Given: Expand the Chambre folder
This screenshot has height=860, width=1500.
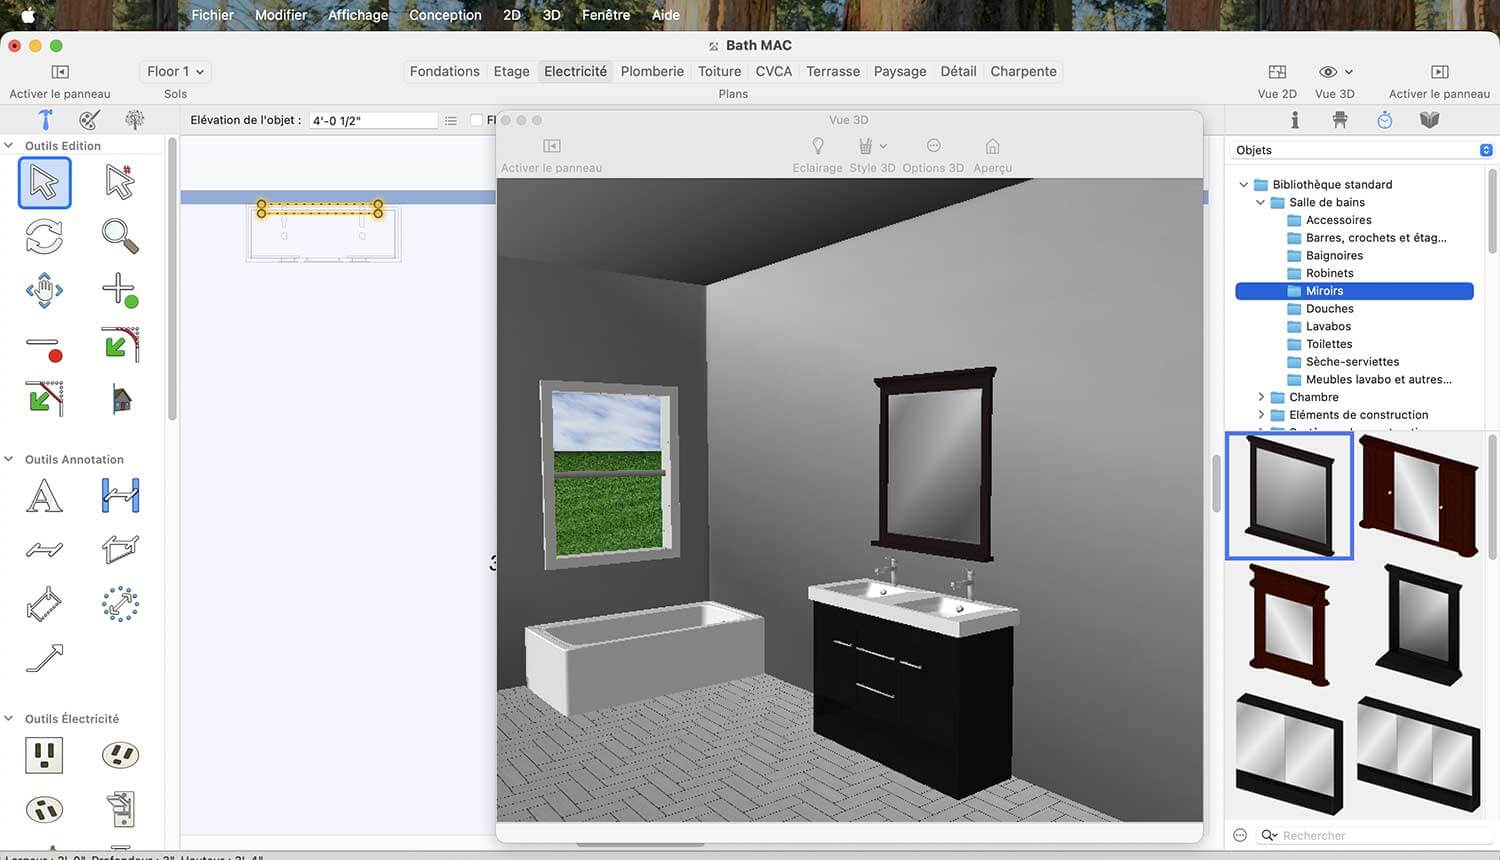Looking at the screenshot, I should (x=1260, y=397).
